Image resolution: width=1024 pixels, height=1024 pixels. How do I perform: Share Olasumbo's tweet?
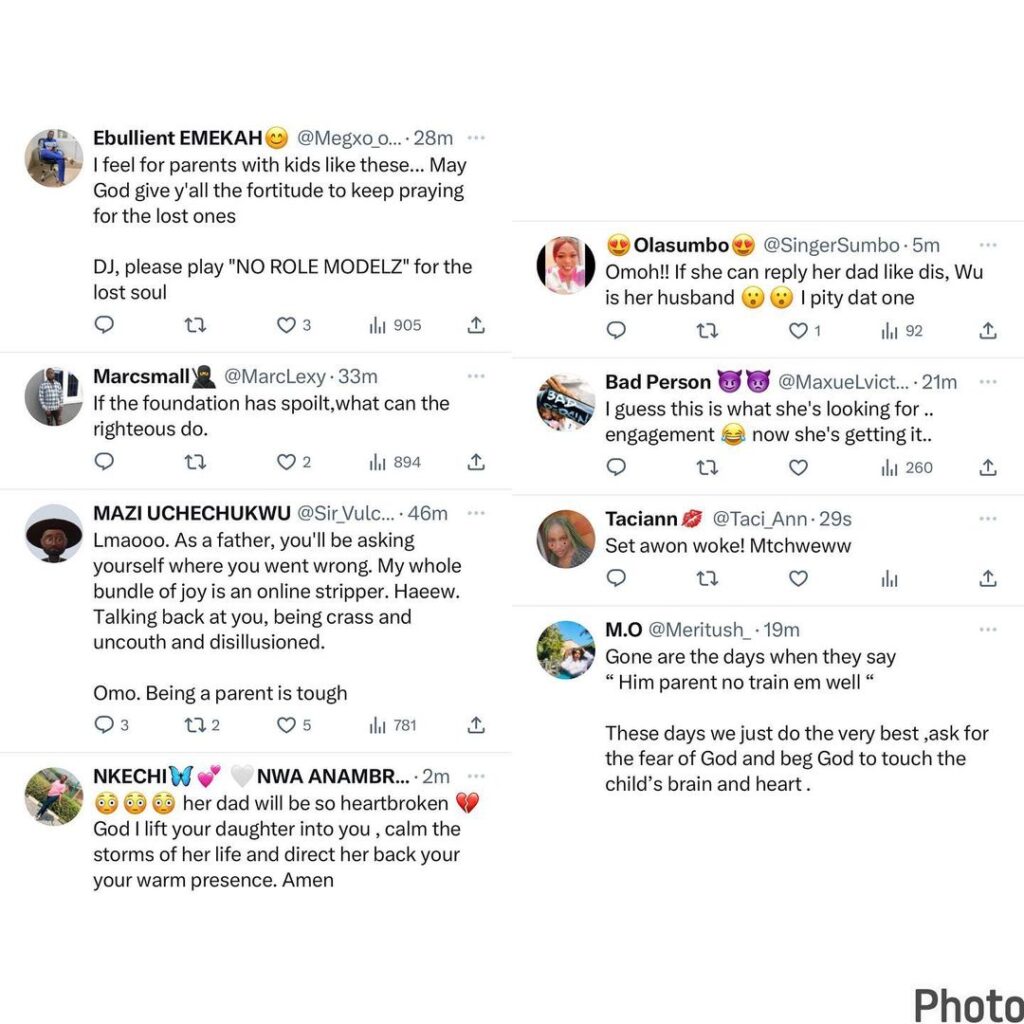point(987,330)
